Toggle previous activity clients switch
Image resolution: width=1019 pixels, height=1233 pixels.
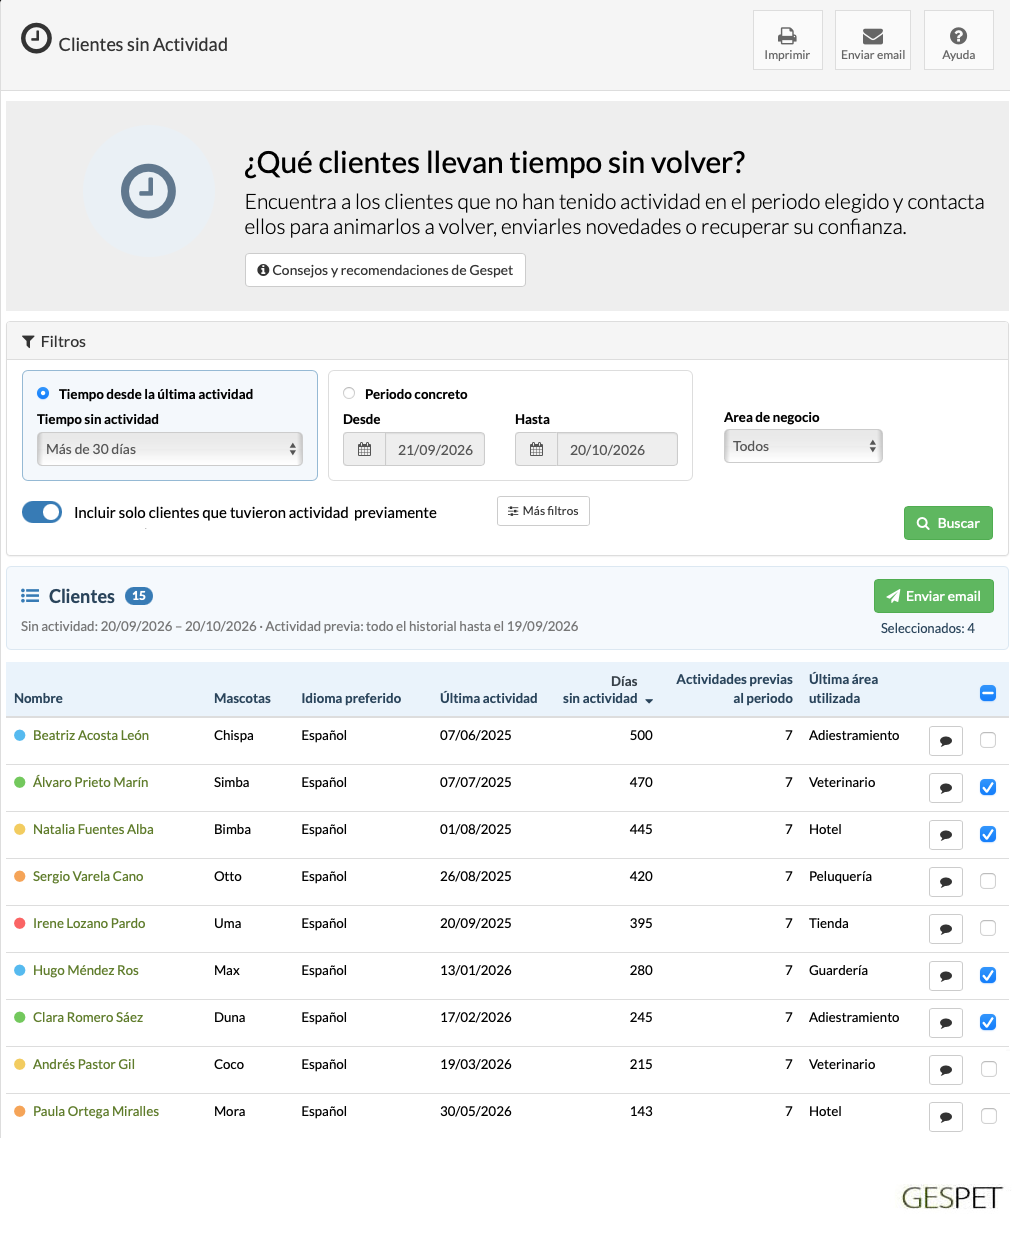pos(42,512)
